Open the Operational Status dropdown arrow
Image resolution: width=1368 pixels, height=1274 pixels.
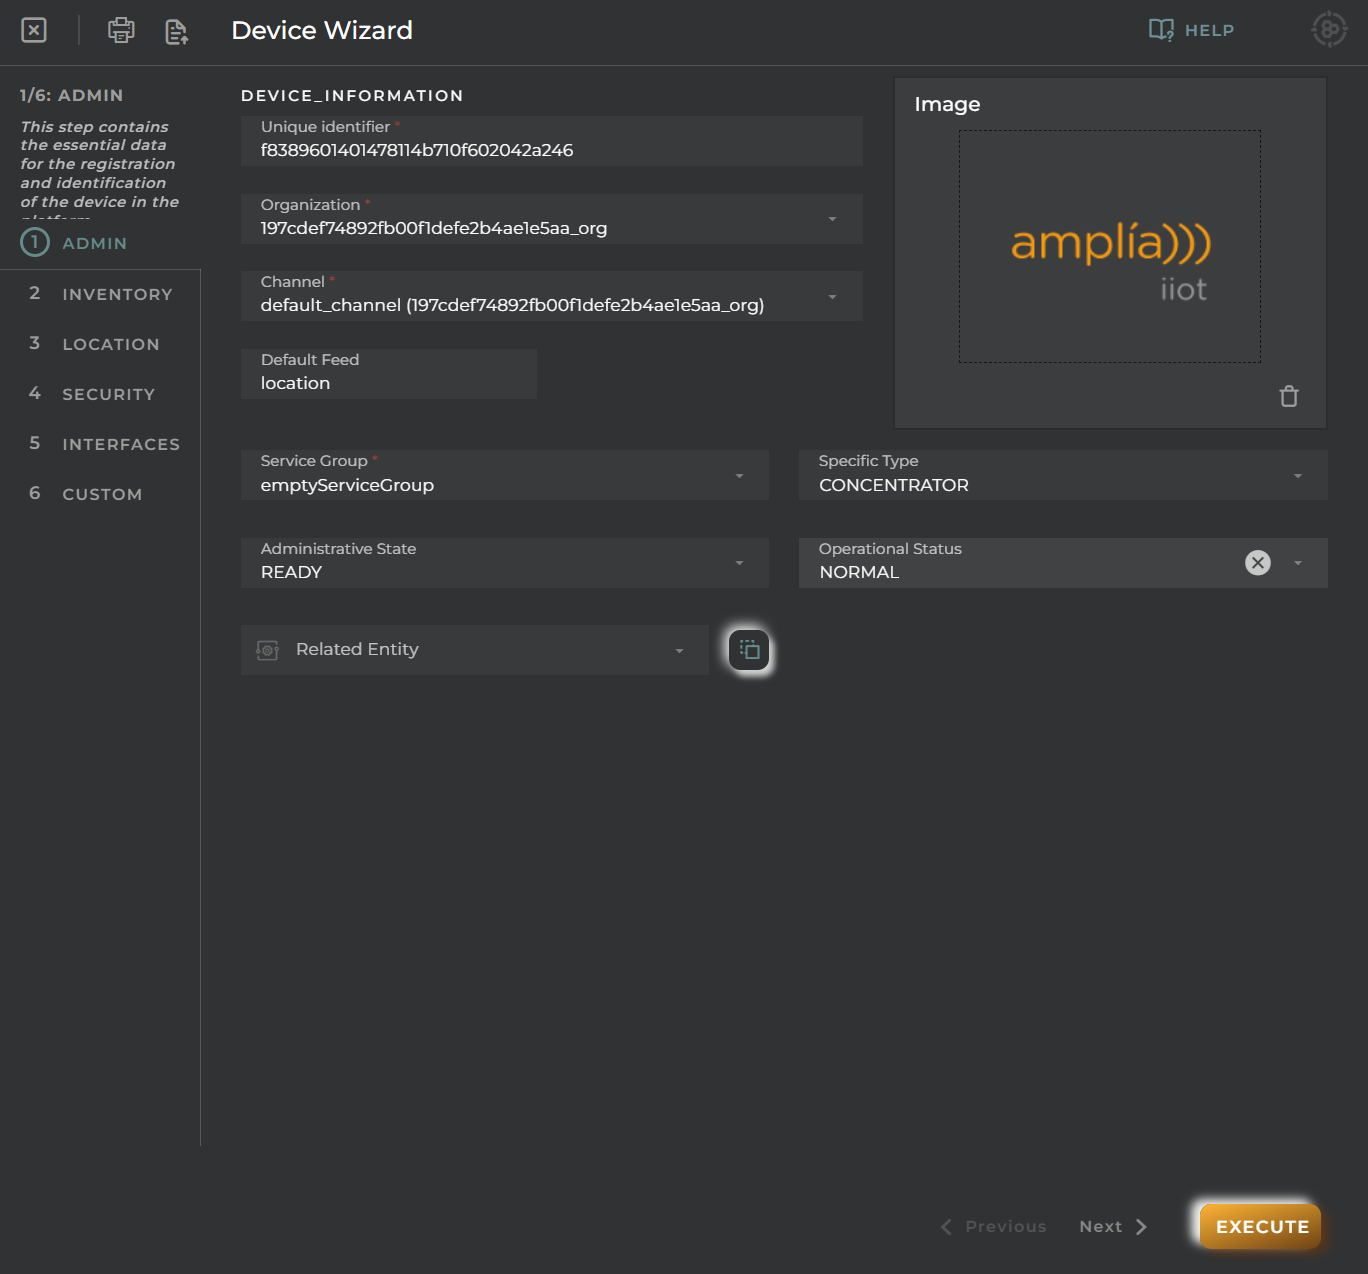(x=1298, y=563)
